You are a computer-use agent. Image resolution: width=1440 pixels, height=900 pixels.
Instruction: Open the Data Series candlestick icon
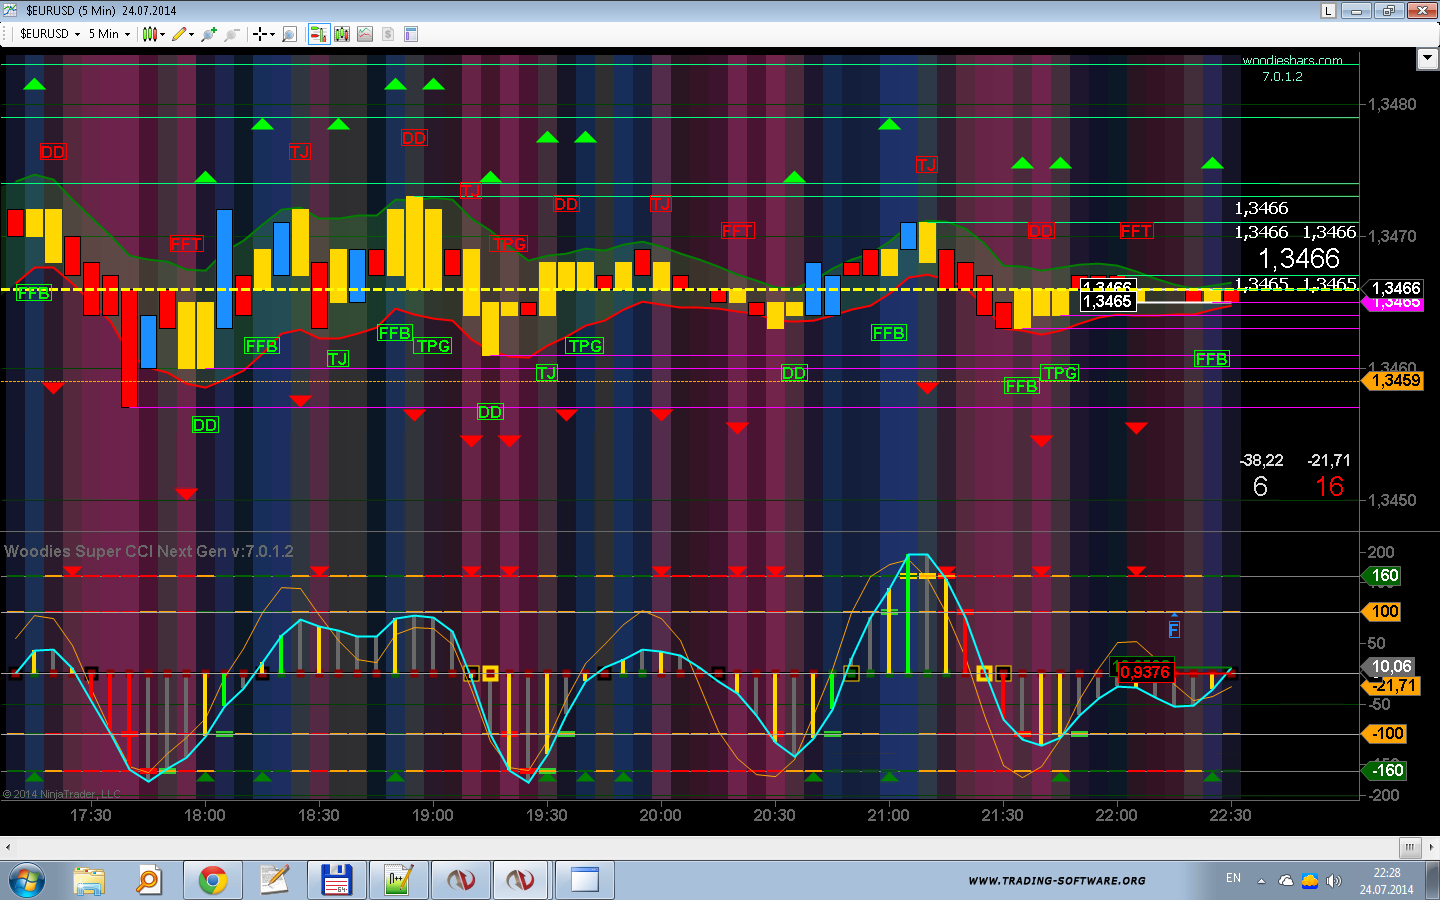342,34
